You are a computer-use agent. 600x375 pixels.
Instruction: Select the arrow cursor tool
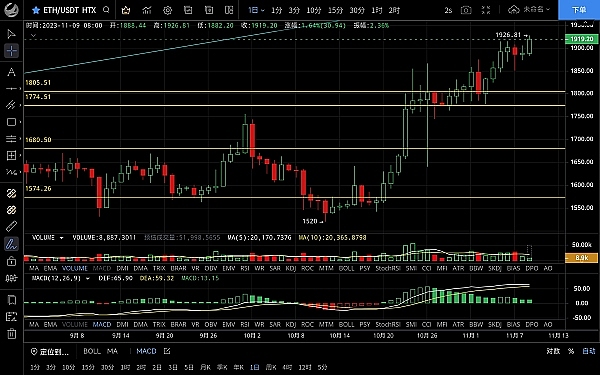coord(11,34)
